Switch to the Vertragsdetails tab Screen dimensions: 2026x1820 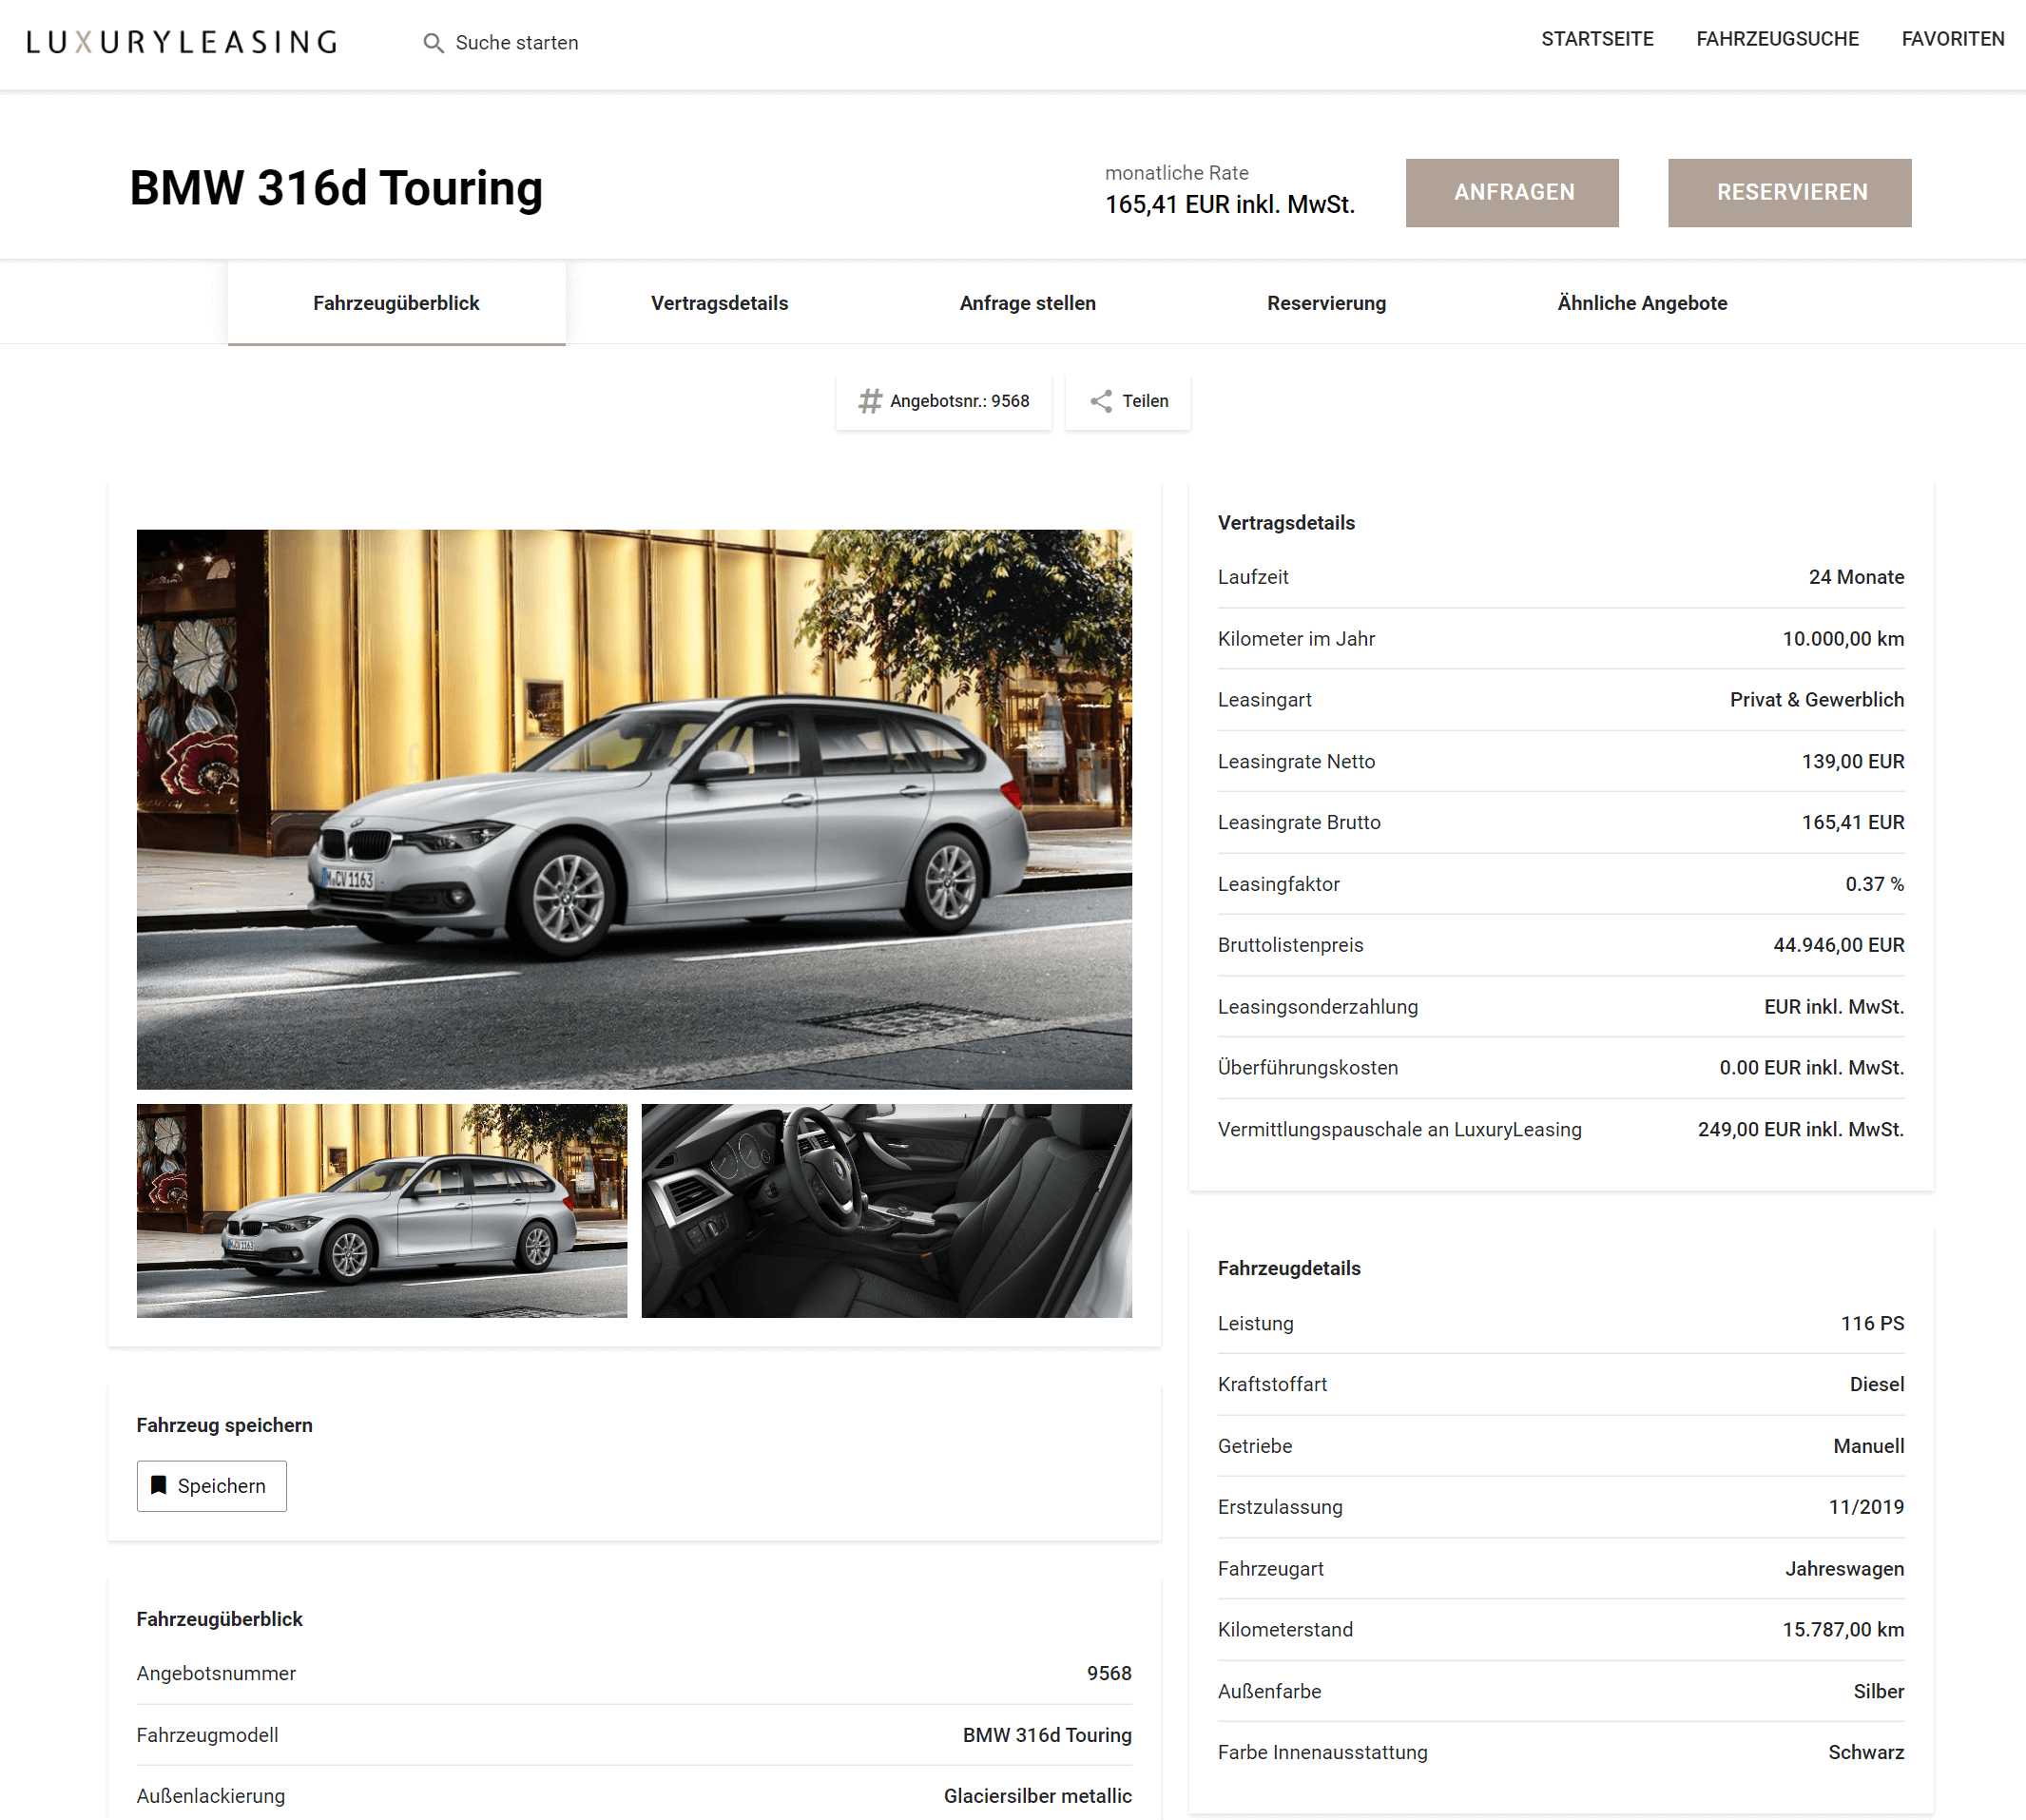pyautogui.click(x=719, y=303)
